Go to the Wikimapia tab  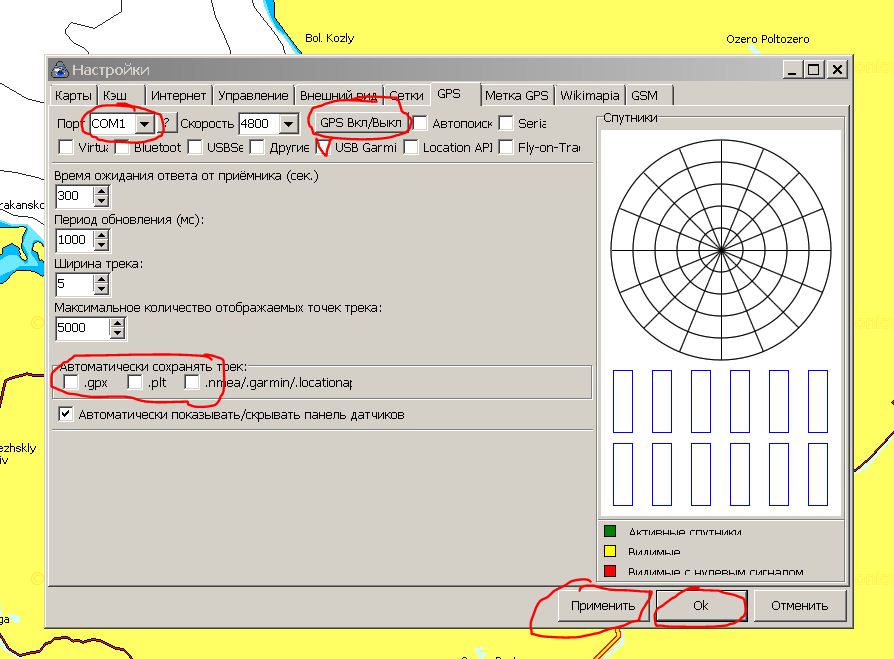[589, 95]
